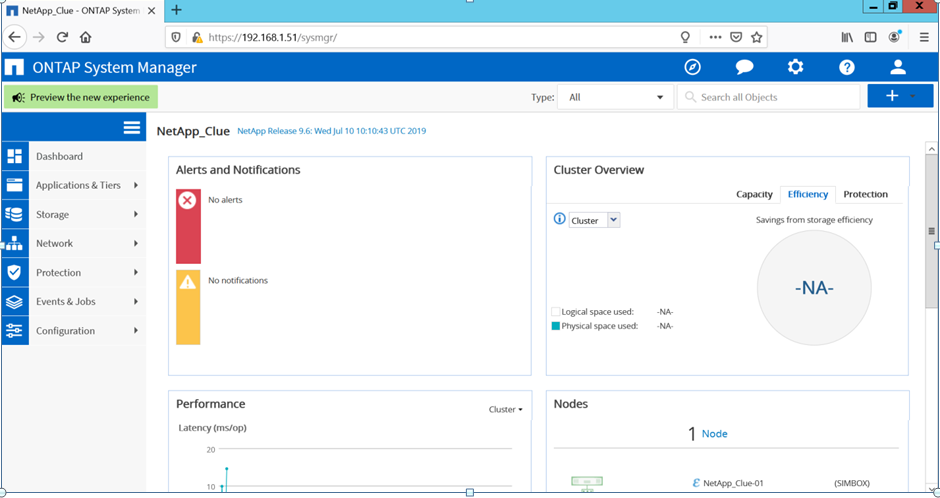Click the Events & Jobs layers icon
The width and height of the screenshot is (940, 498).
(14, 301)
